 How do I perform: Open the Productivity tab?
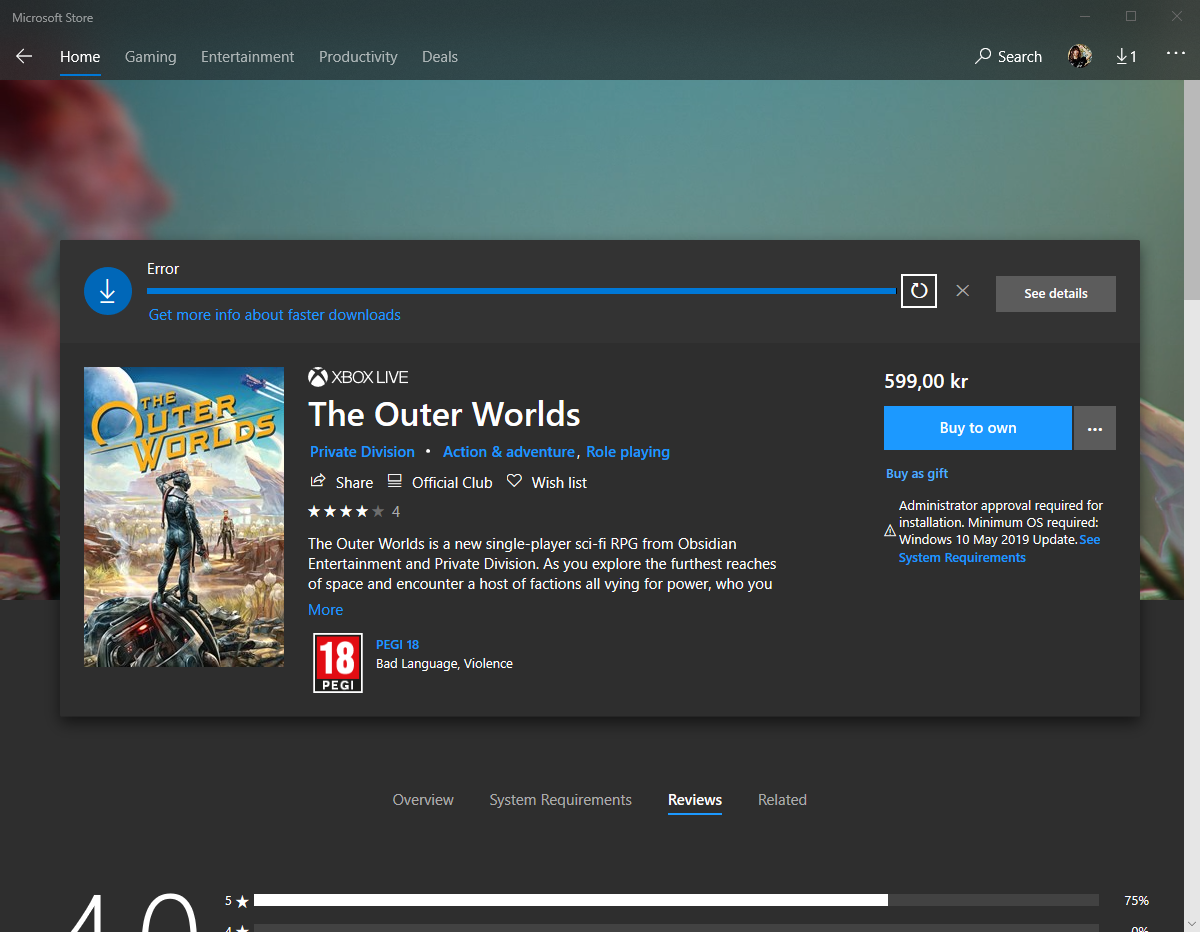[358, 57]
